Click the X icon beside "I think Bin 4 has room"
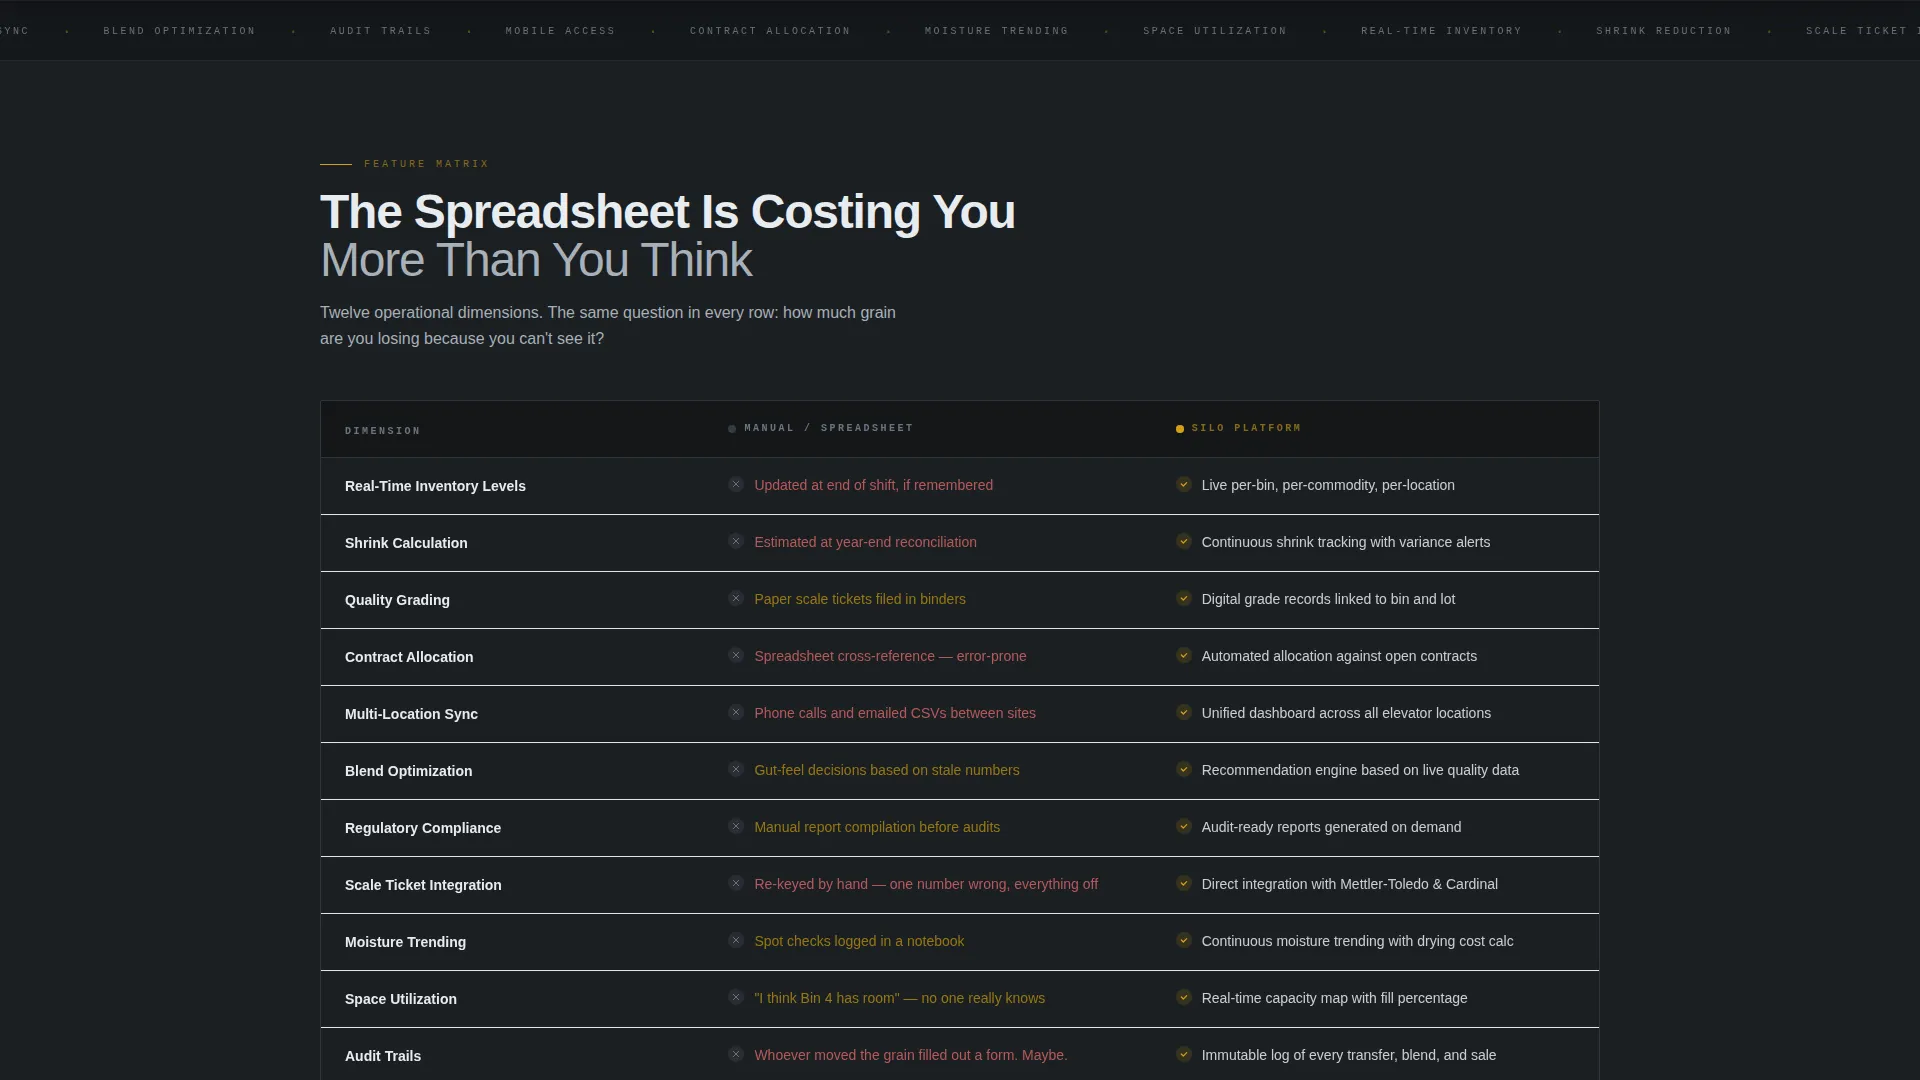Viewport: 1920px width, 1080px height. click(736, 998)
